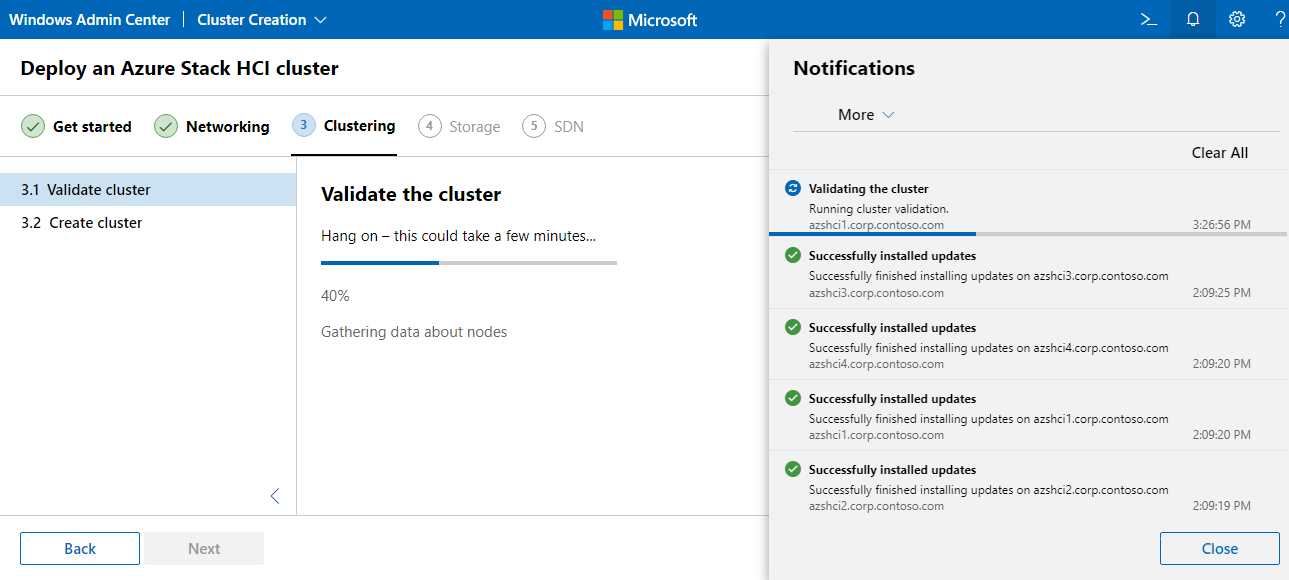The image size is (1289, 580).
Task: Click success icon for azshci3 update notification
Action: pyautogui.click(x=793, y=255)
